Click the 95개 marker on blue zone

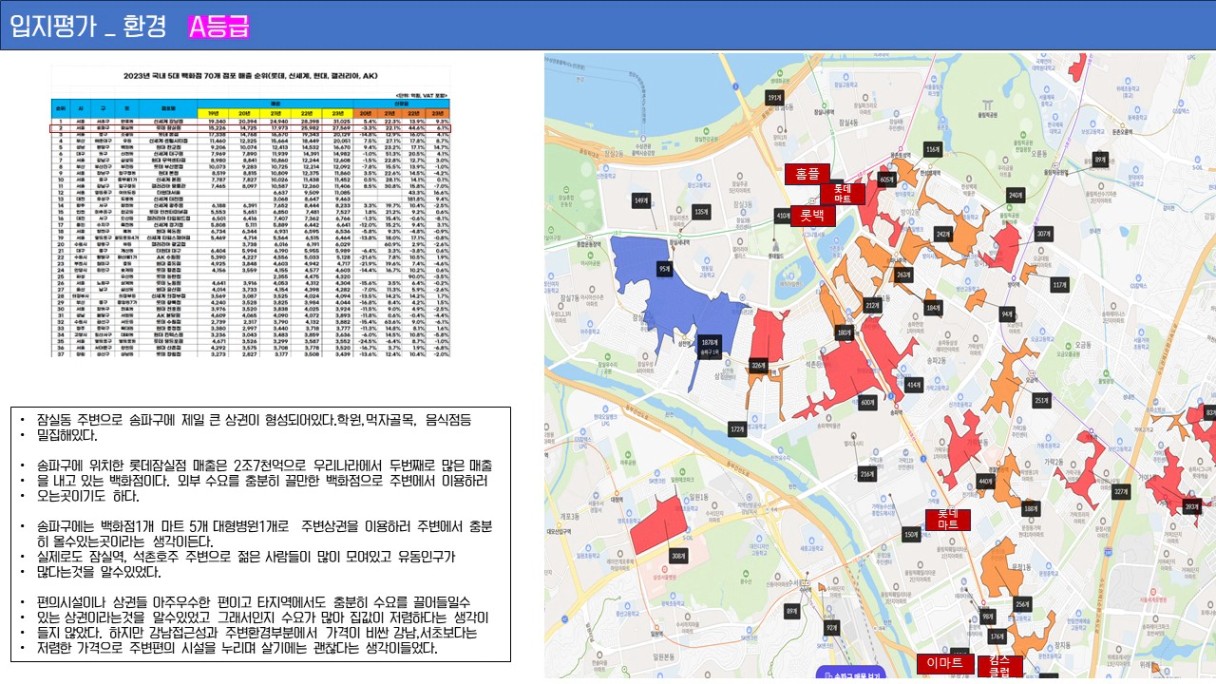[x=663, y=269]
